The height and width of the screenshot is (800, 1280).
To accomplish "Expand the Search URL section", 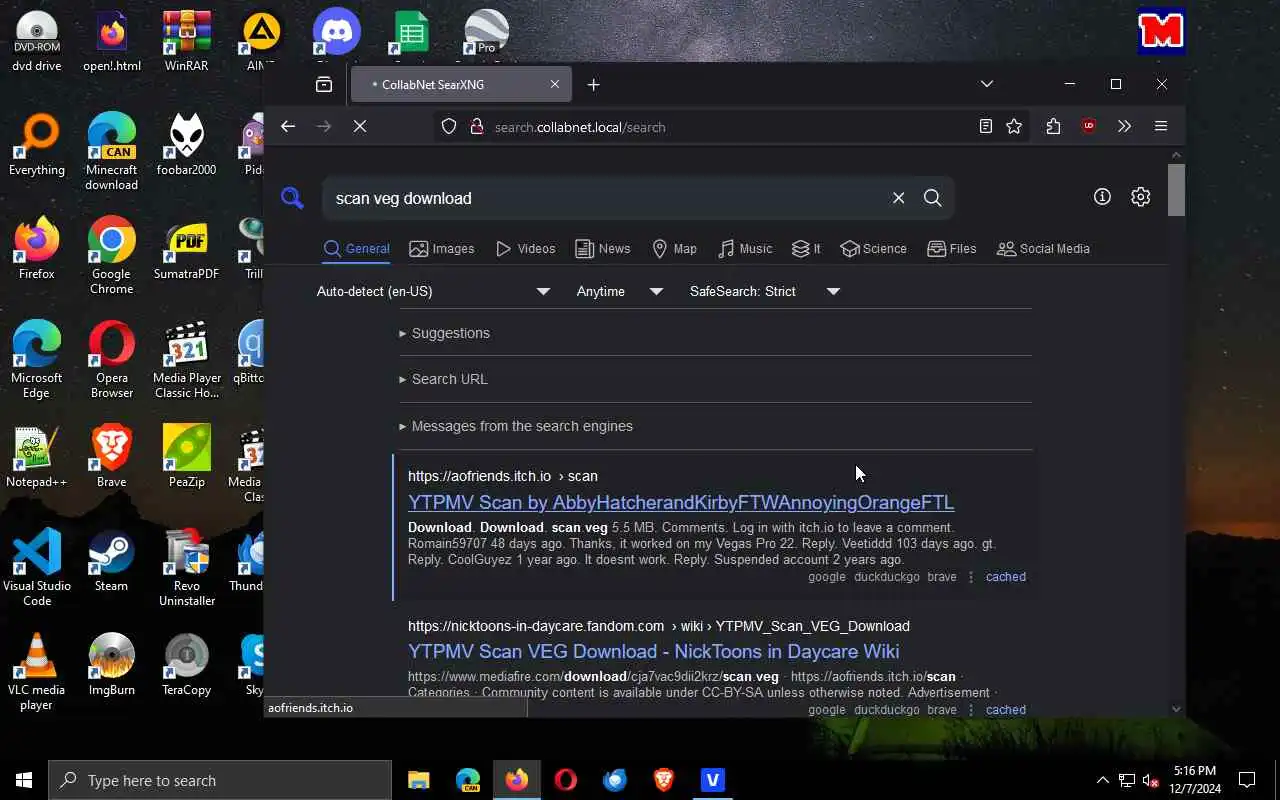I will pos(443,379).
